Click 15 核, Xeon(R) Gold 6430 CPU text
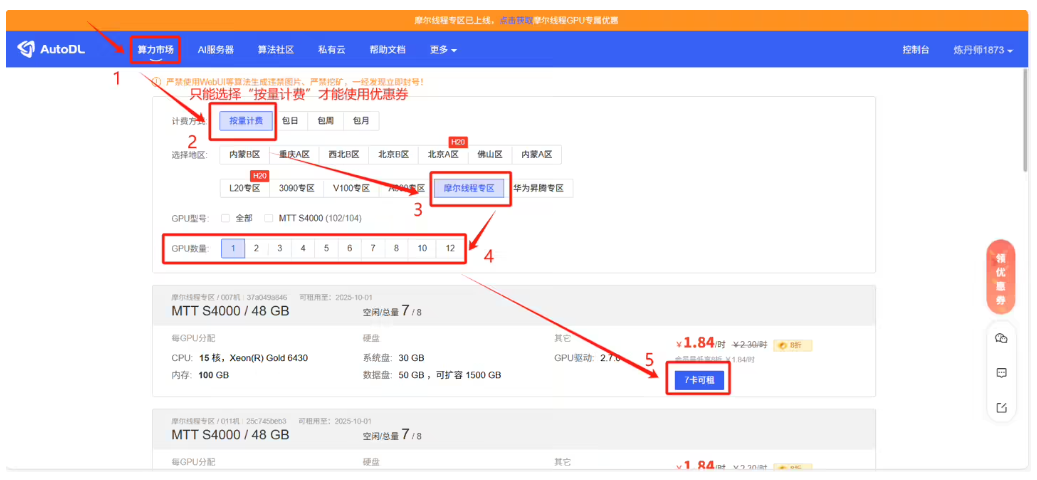Image resolution: width=1037 pixels, height=480 pixels. [253, 358]
